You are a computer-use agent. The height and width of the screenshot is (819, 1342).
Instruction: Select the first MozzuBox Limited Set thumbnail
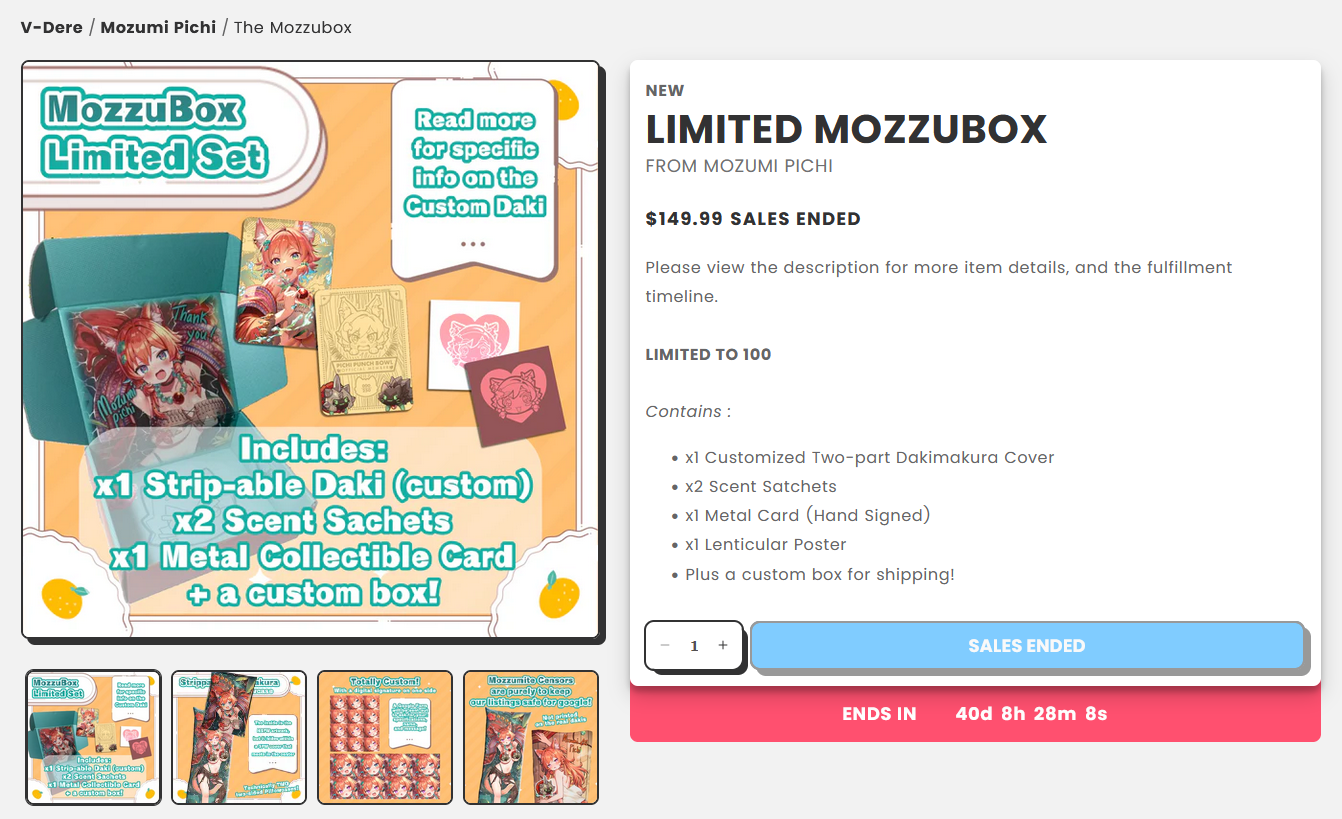(93, 737)
